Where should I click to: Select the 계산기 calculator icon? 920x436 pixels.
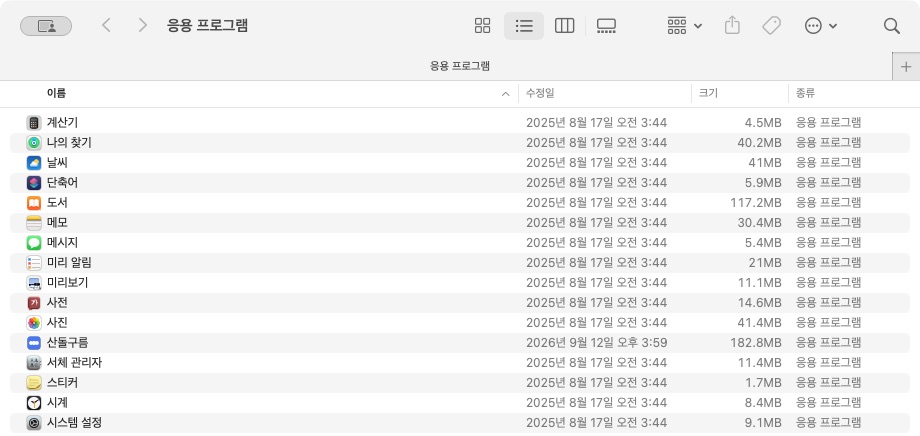pyautogui.click(x=34, y=123)
